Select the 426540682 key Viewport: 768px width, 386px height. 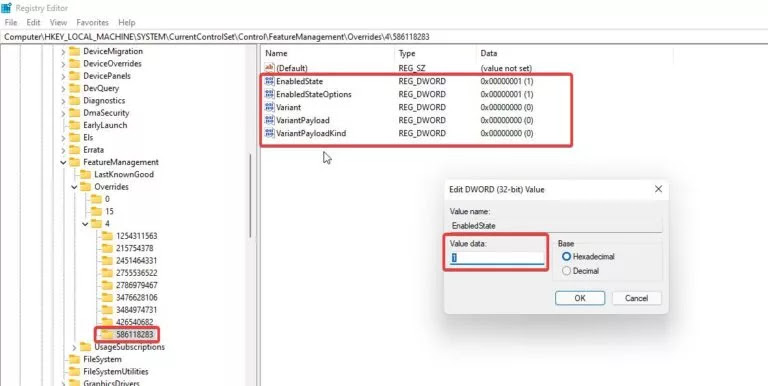[135, 322]
